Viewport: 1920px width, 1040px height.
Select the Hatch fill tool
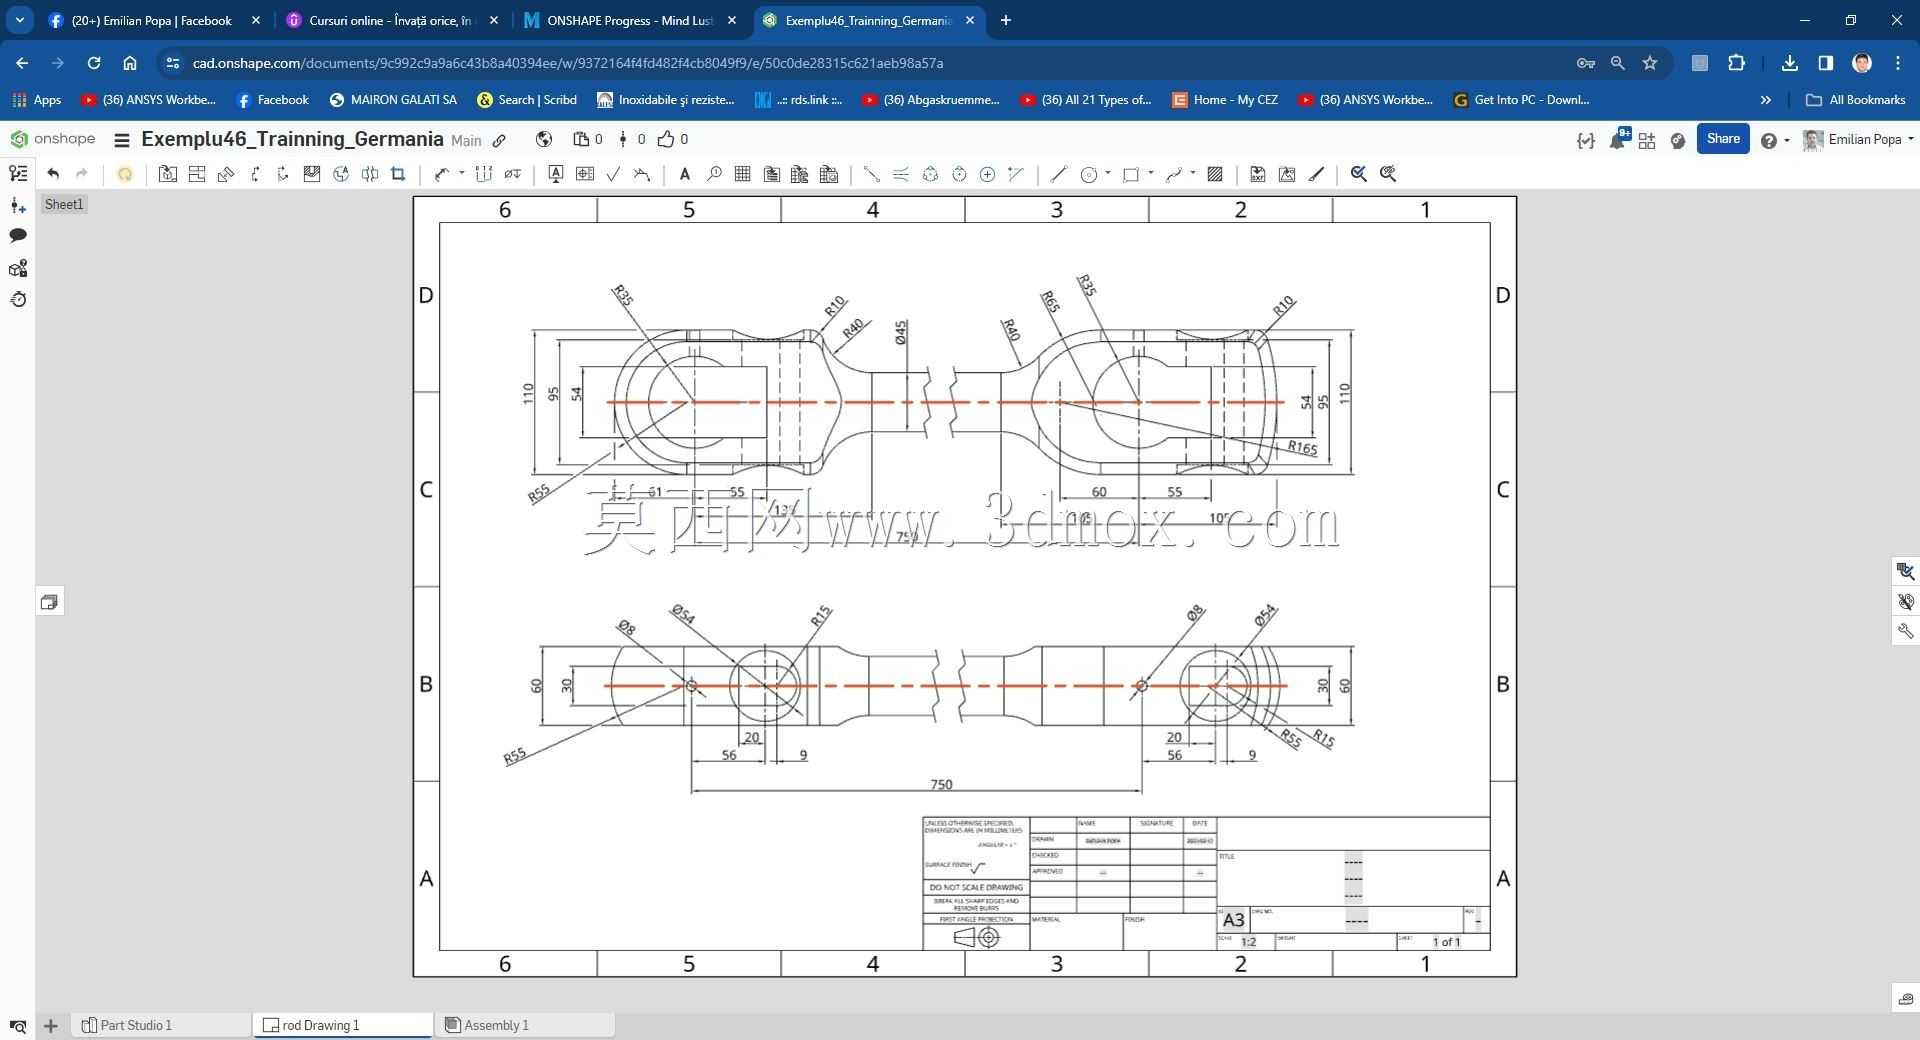click(x=1215, y=174)
